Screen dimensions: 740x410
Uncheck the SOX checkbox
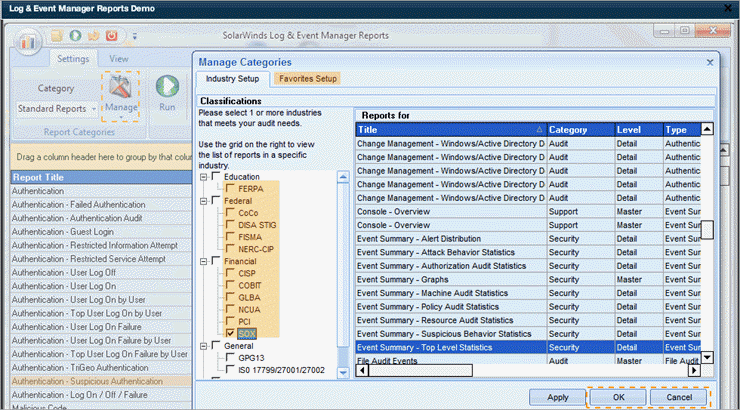click(x=231, y=332)
